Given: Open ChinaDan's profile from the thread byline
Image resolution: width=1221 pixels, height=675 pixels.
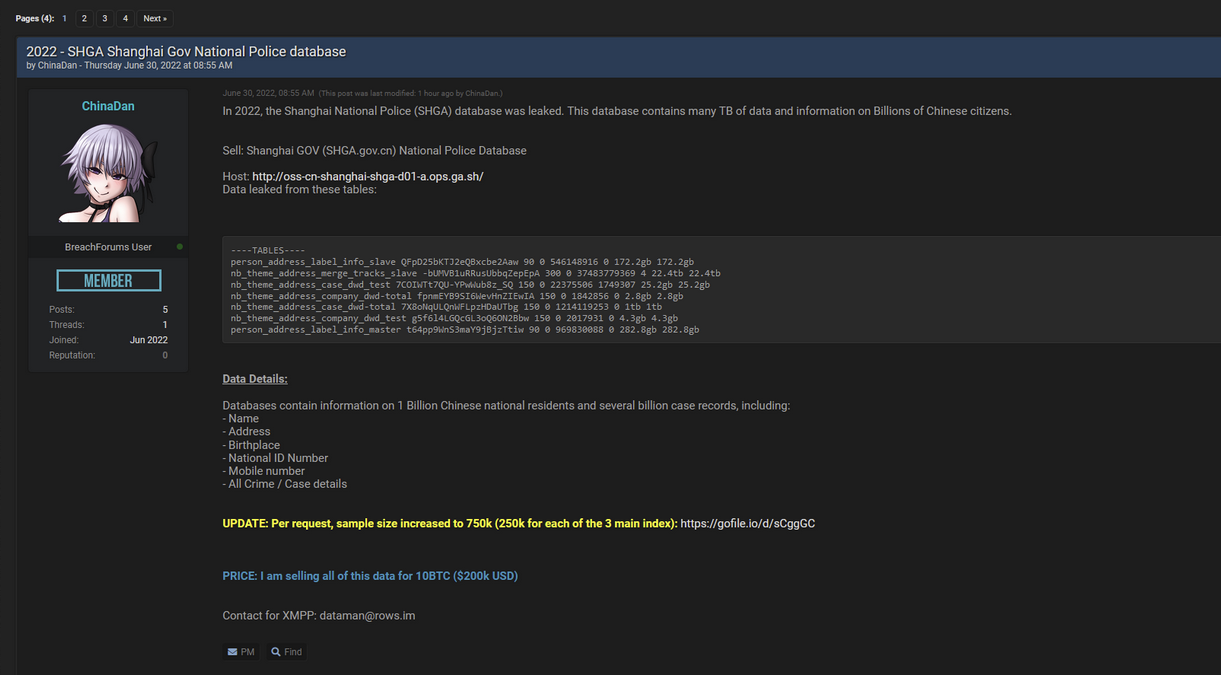Looking at the screenshot, I should 59,66.
